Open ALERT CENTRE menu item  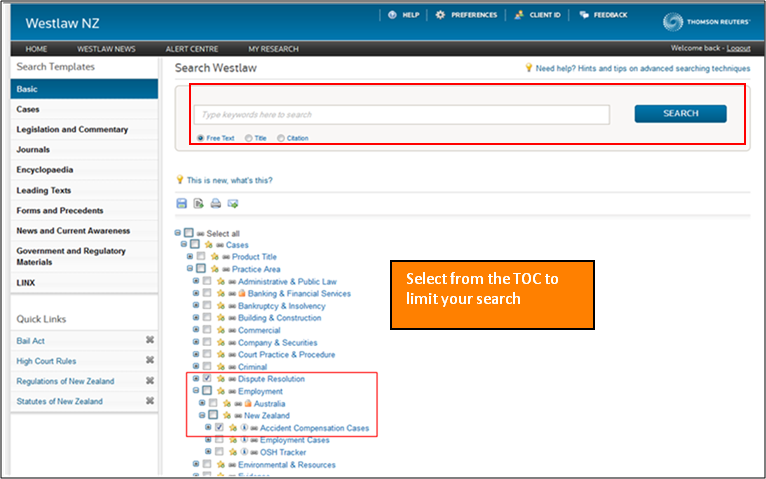pyautogui.click(x=192, y=49)
